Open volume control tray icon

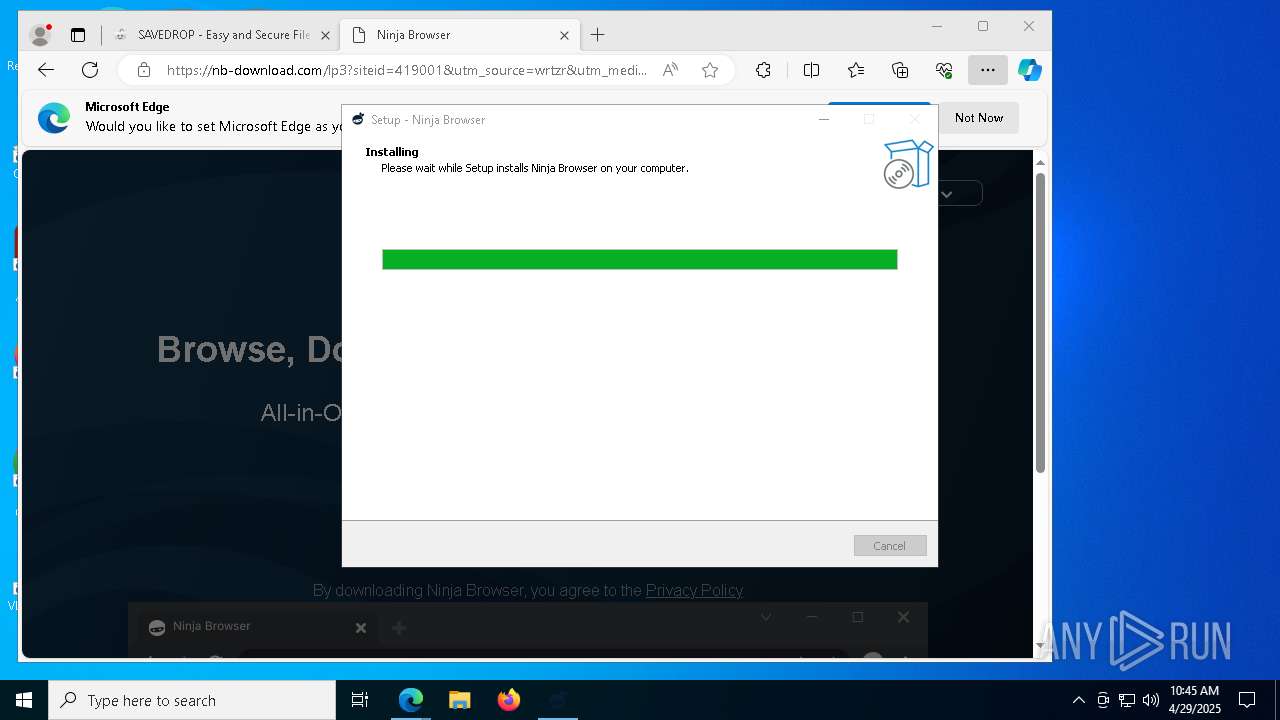pos(1151,700)
